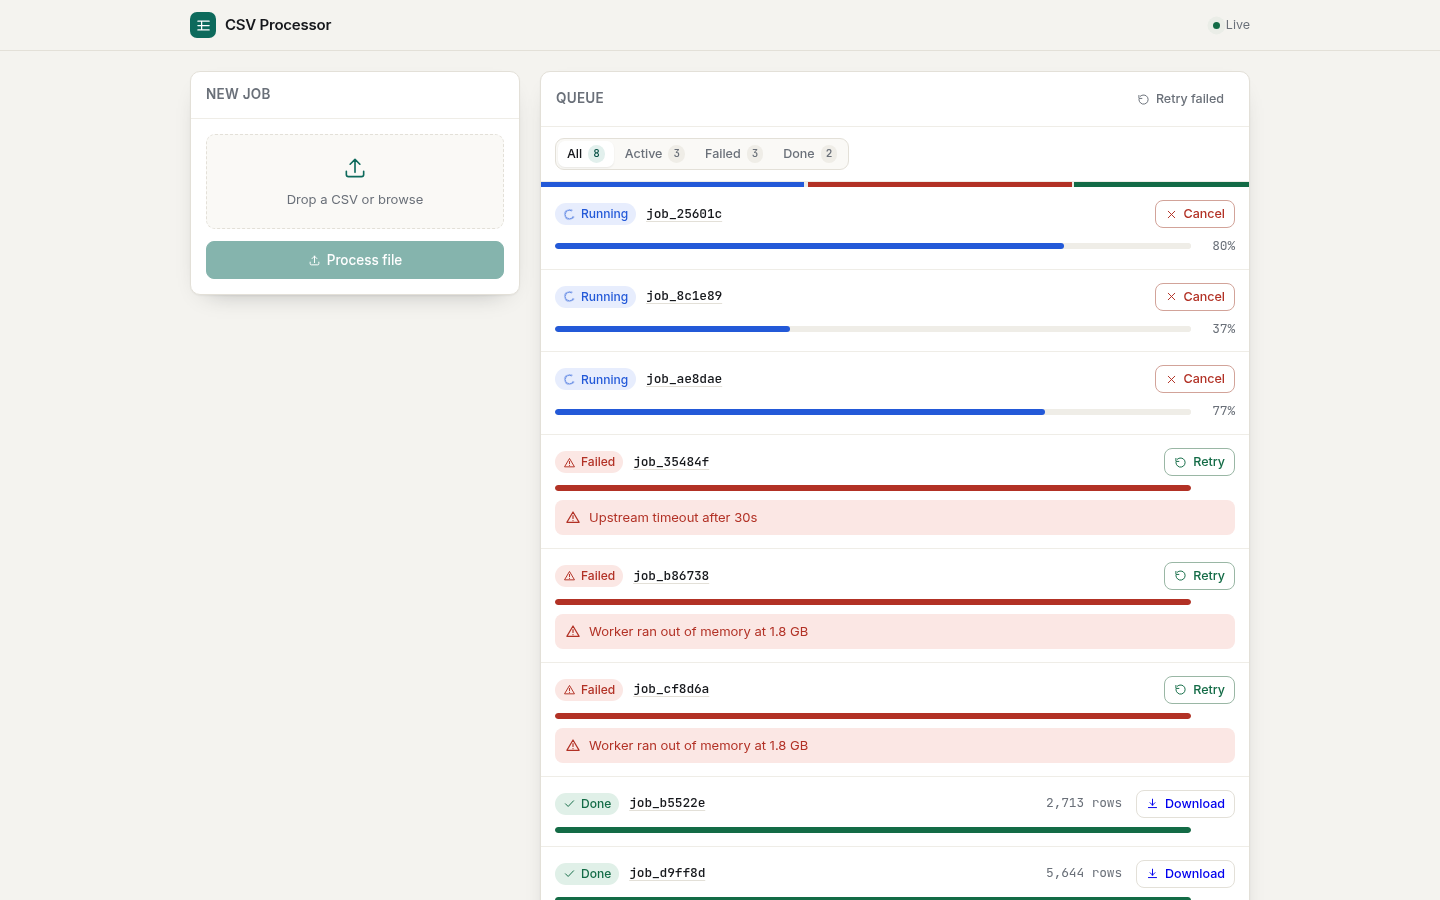Click the job_ae8dae progress bar
The width and height of the screenshot is (1440, 900).
click(x=873, y=412)
